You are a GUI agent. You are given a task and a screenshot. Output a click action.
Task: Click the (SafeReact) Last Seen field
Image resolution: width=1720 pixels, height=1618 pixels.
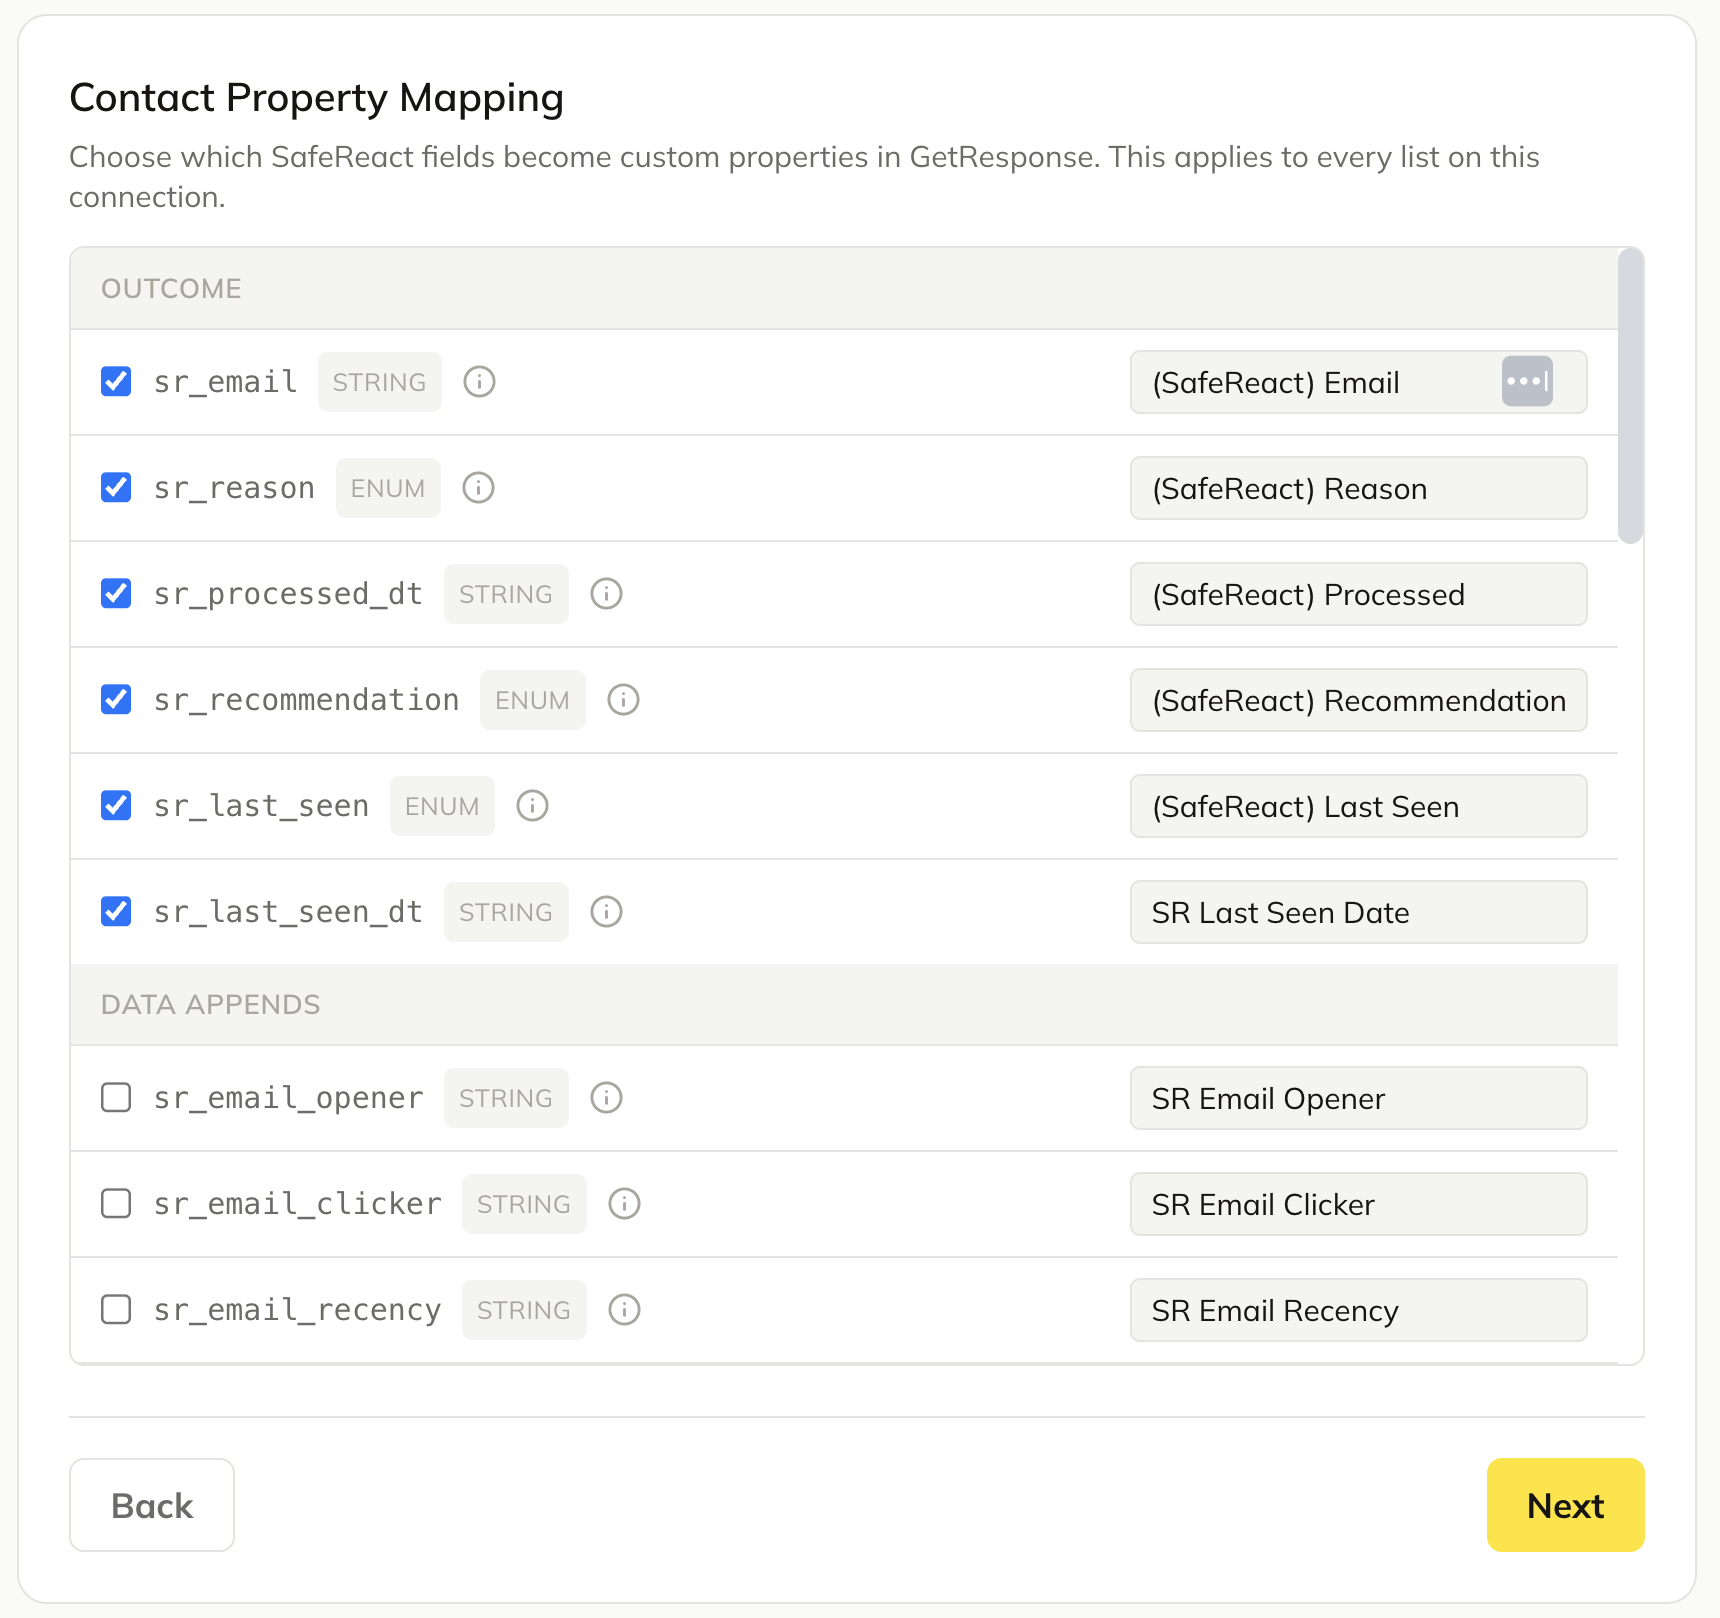(x=1358, y=806)
